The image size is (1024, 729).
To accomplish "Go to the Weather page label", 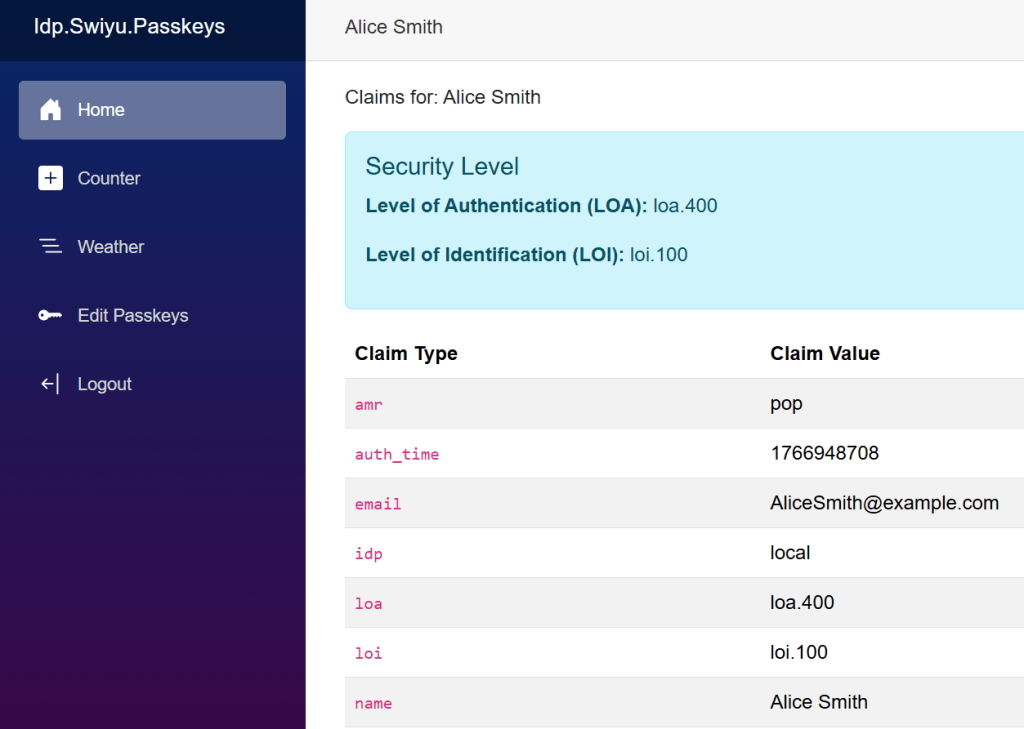I will 111,247.
